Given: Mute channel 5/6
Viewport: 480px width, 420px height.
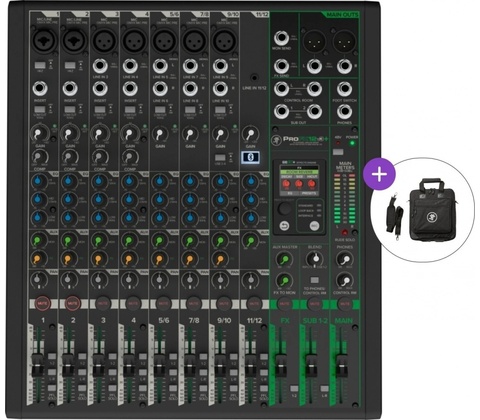Looking at the screenshot, I should pyautogui.click(x=163, y=304).
